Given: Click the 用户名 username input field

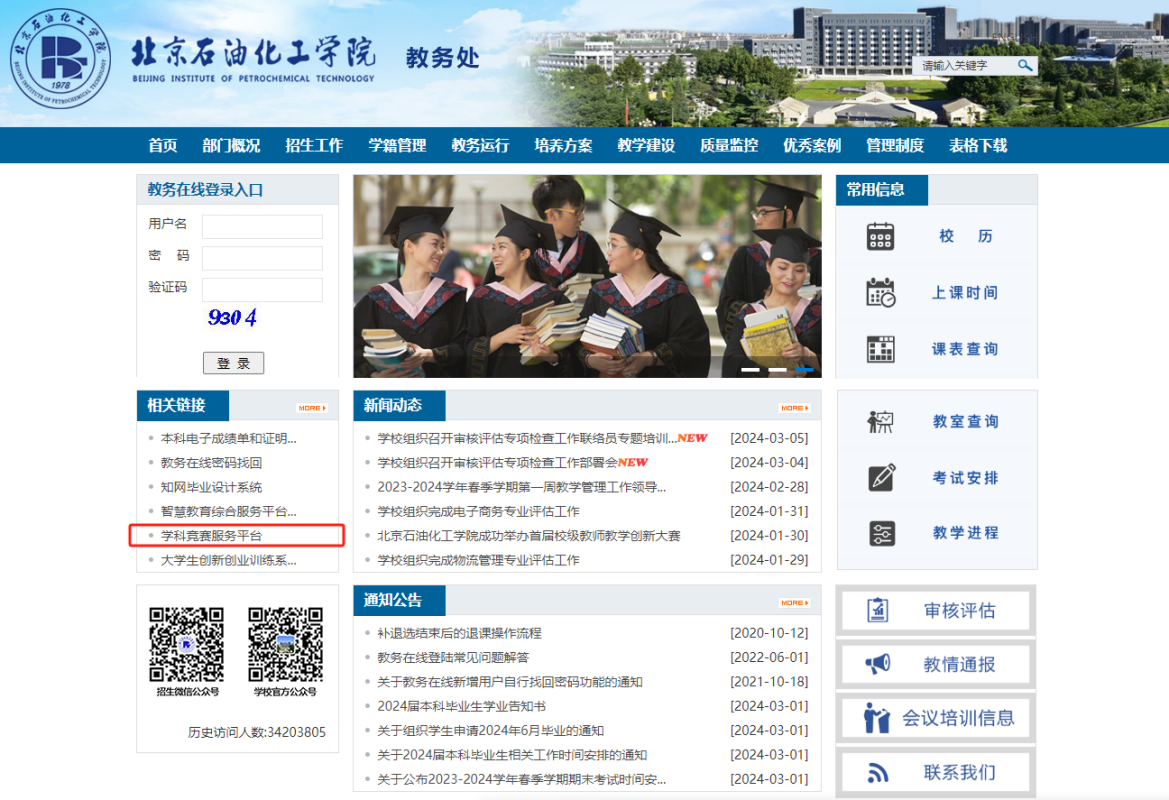Looking at the screenshot, I should (x=262, y=227).
